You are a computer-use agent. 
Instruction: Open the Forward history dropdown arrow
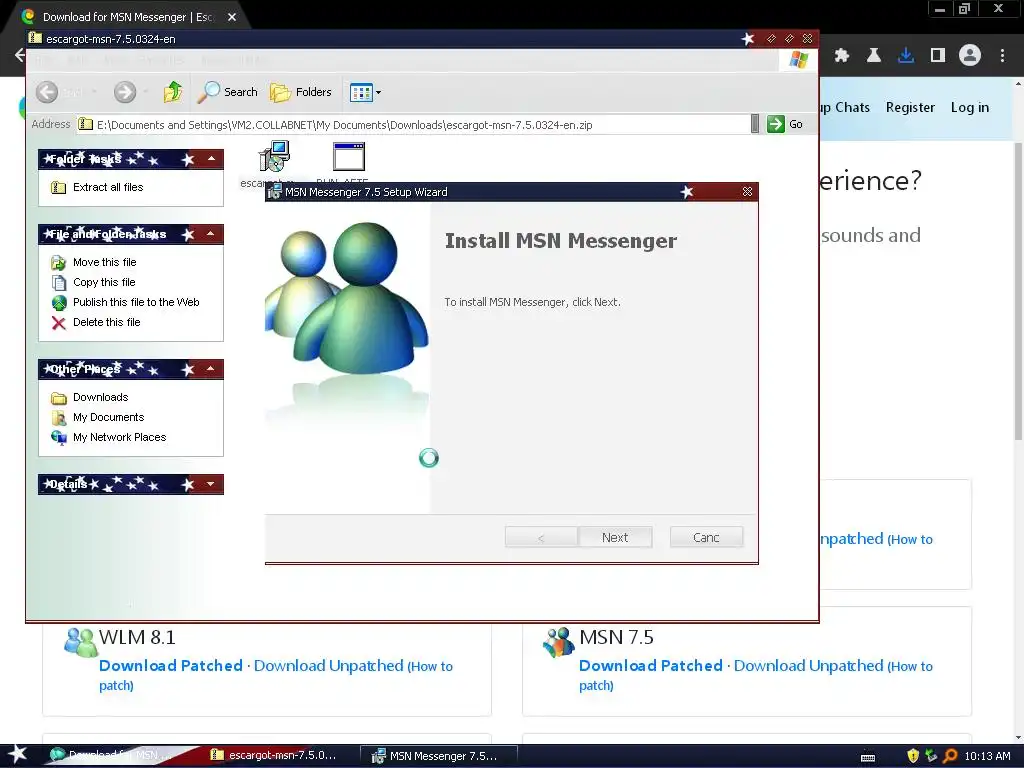click(146, 92)
